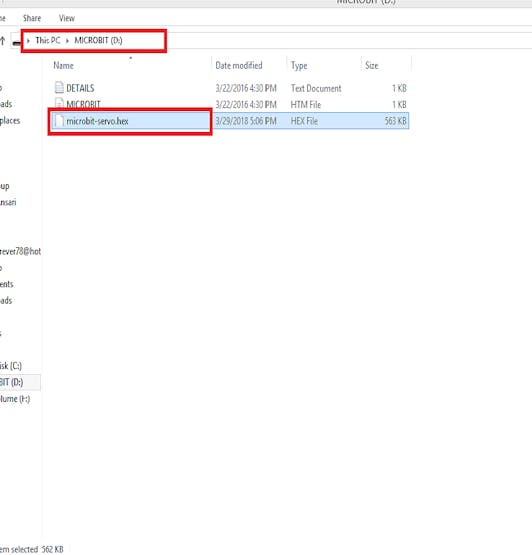532x555 pixels.
Task: Click HTM File type cell
Action: (305, 104)
